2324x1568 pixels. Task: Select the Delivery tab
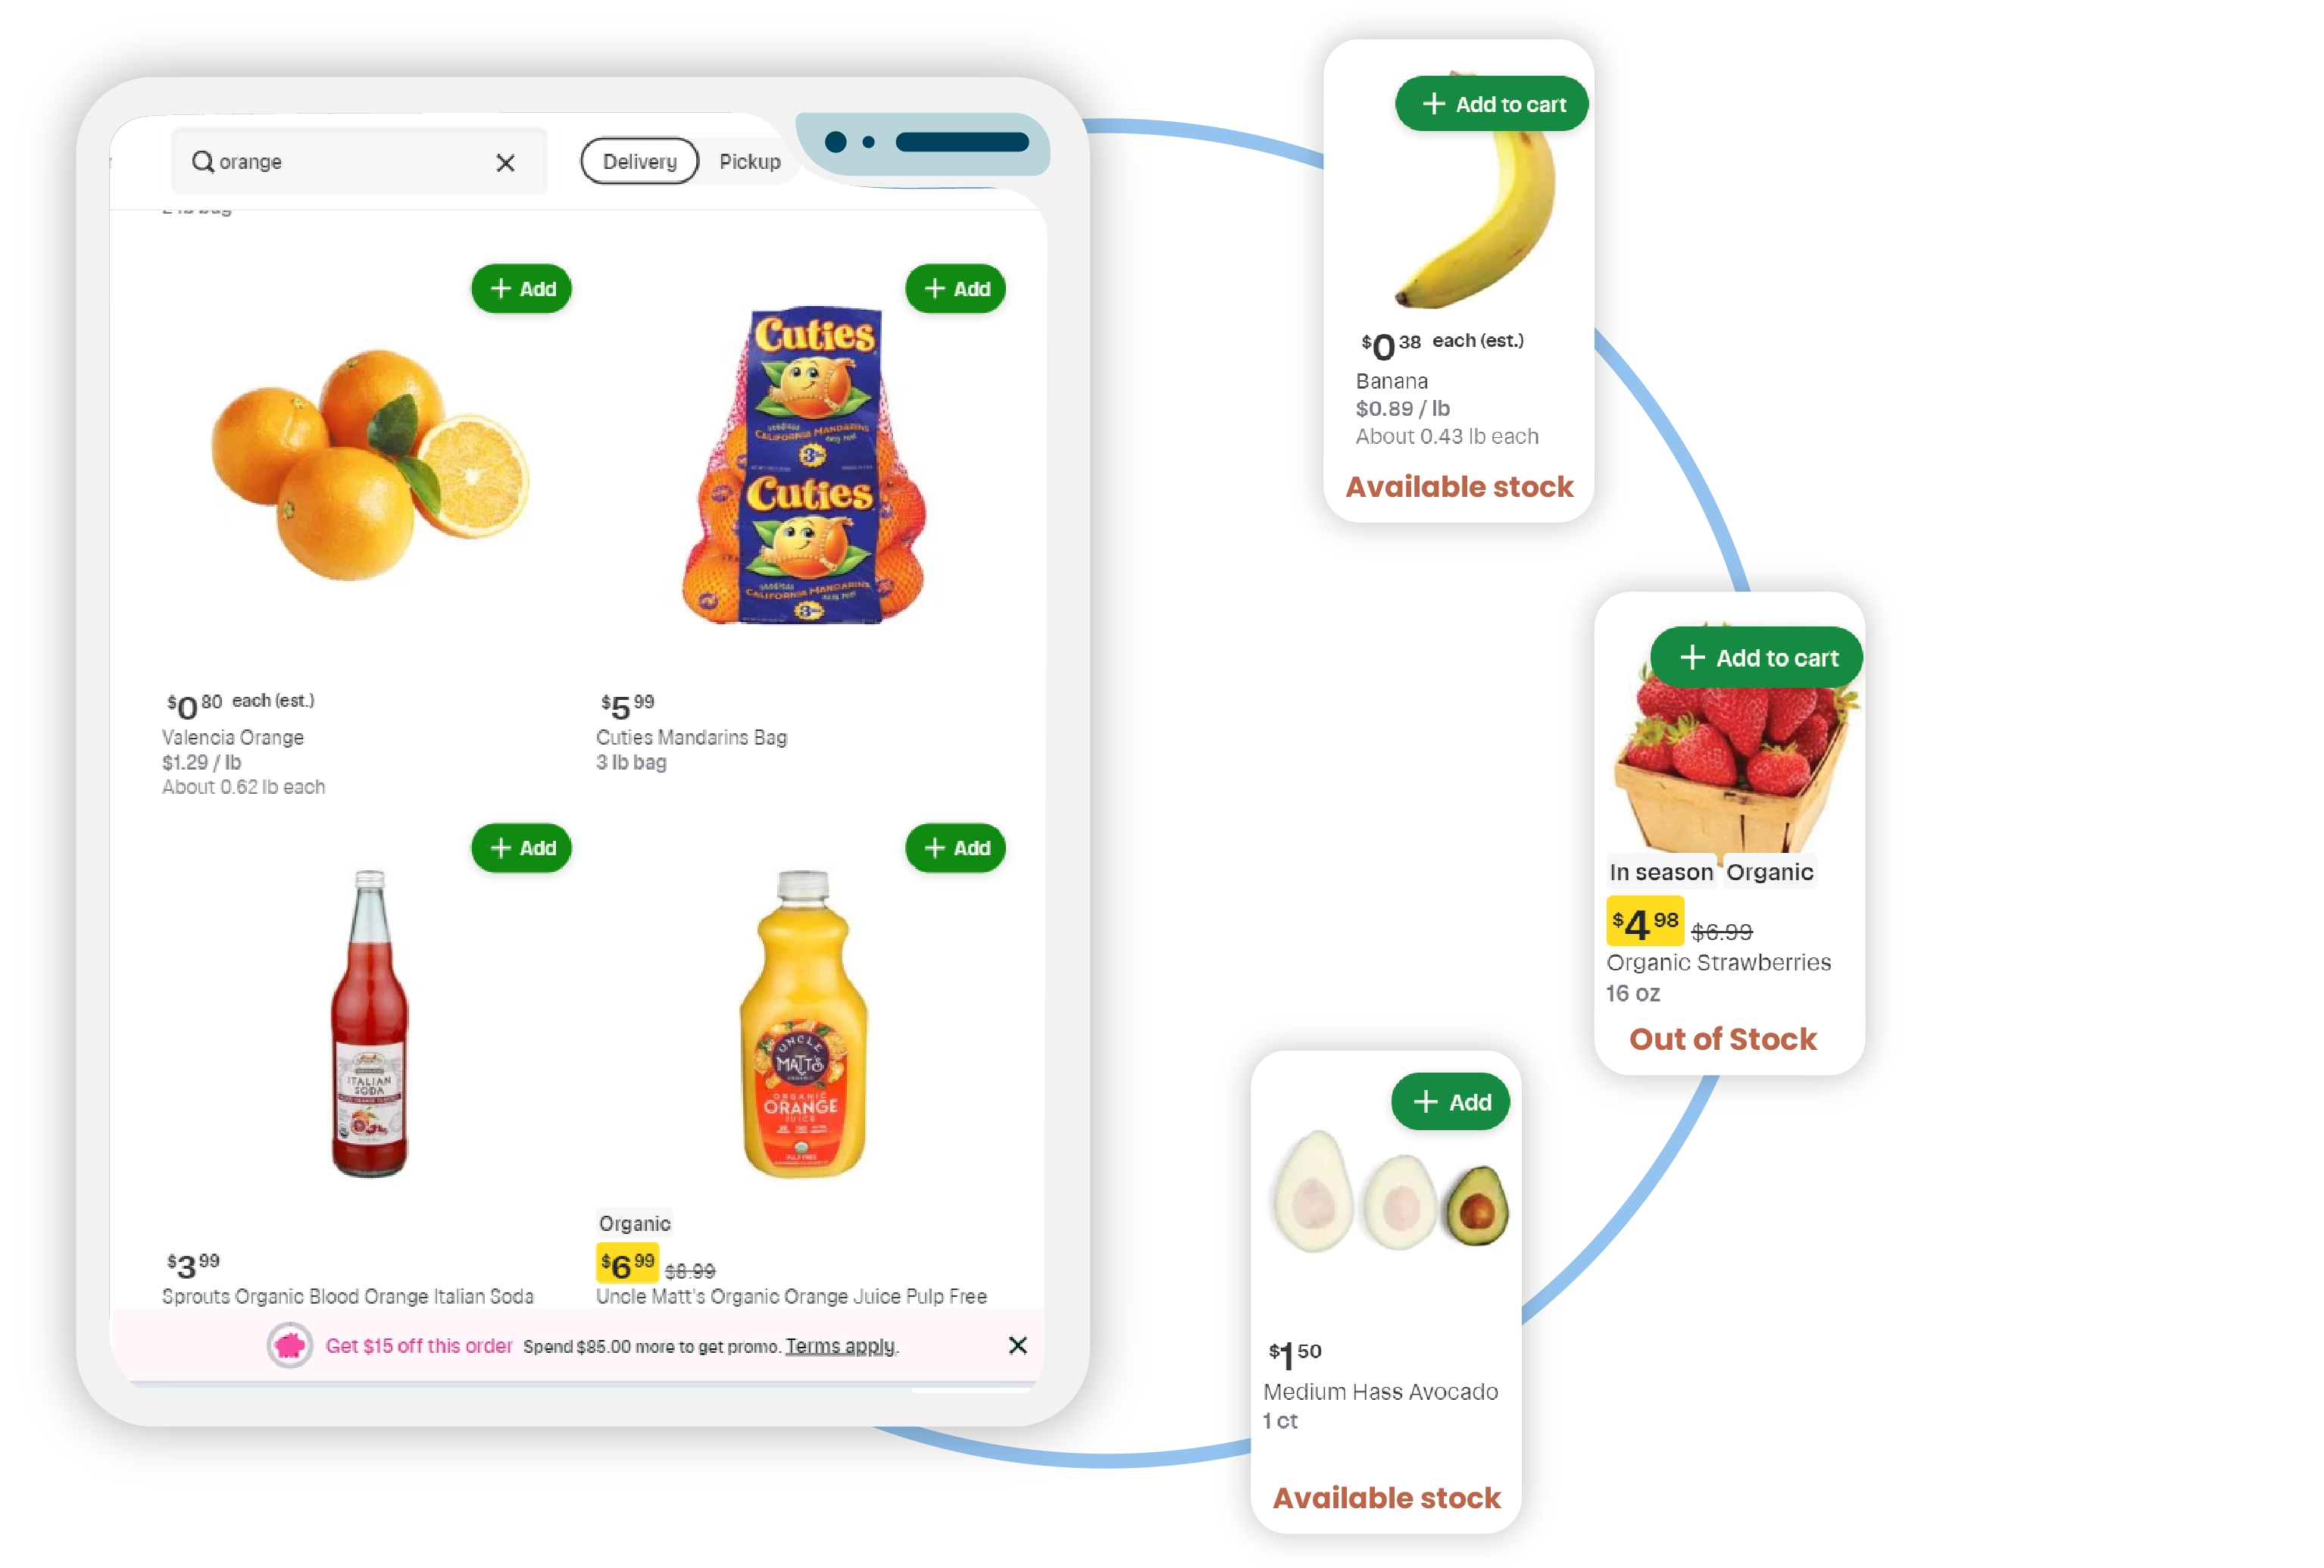[x=637, y=161]
